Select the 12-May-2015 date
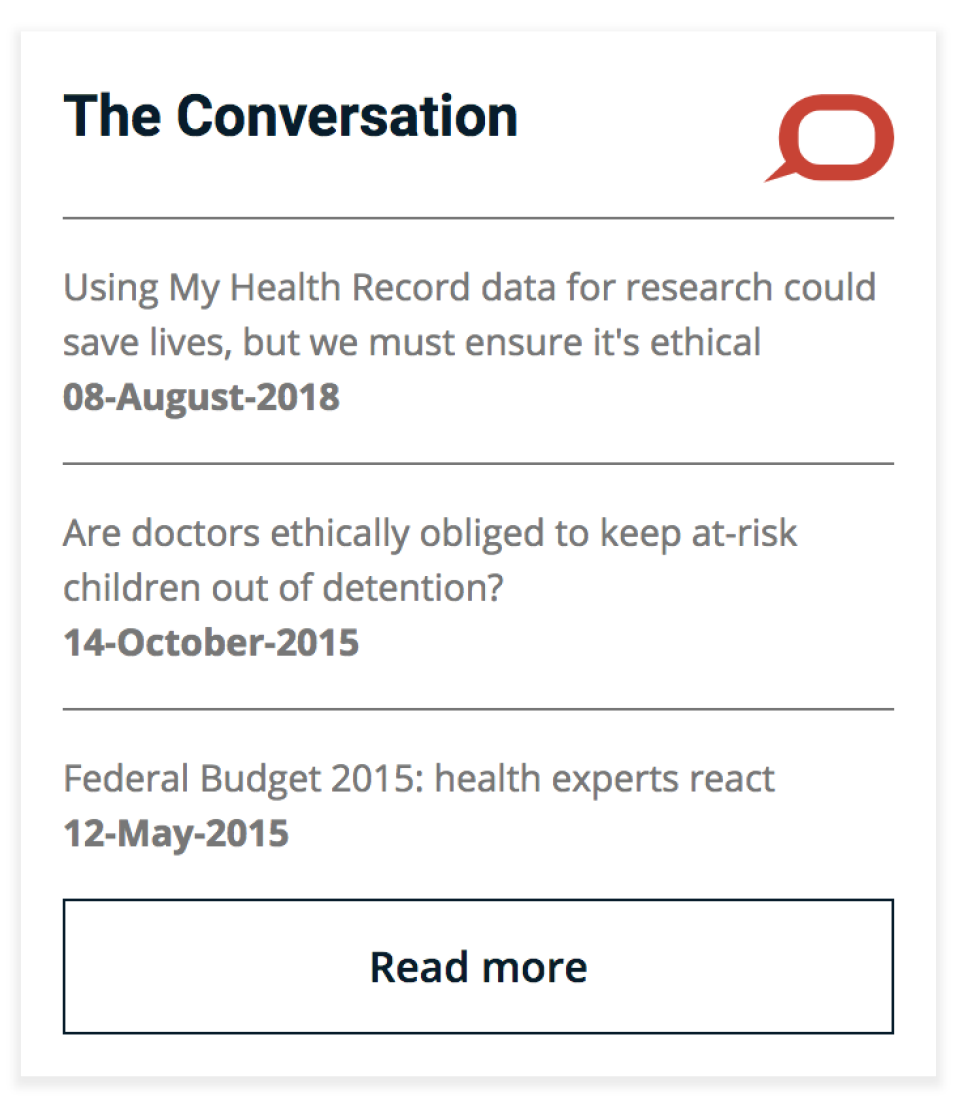Screen dimensions: 970x1105 click(x=176, y=834)
